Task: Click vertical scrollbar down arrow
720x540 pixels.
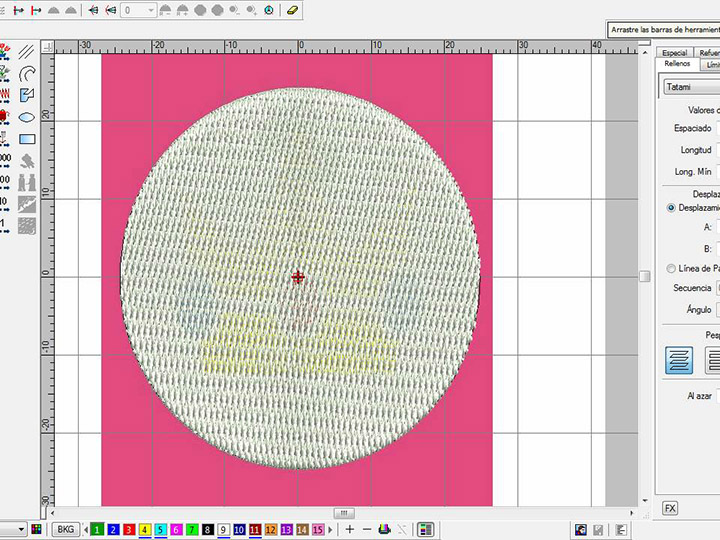Action: click(x=645, y=501)
